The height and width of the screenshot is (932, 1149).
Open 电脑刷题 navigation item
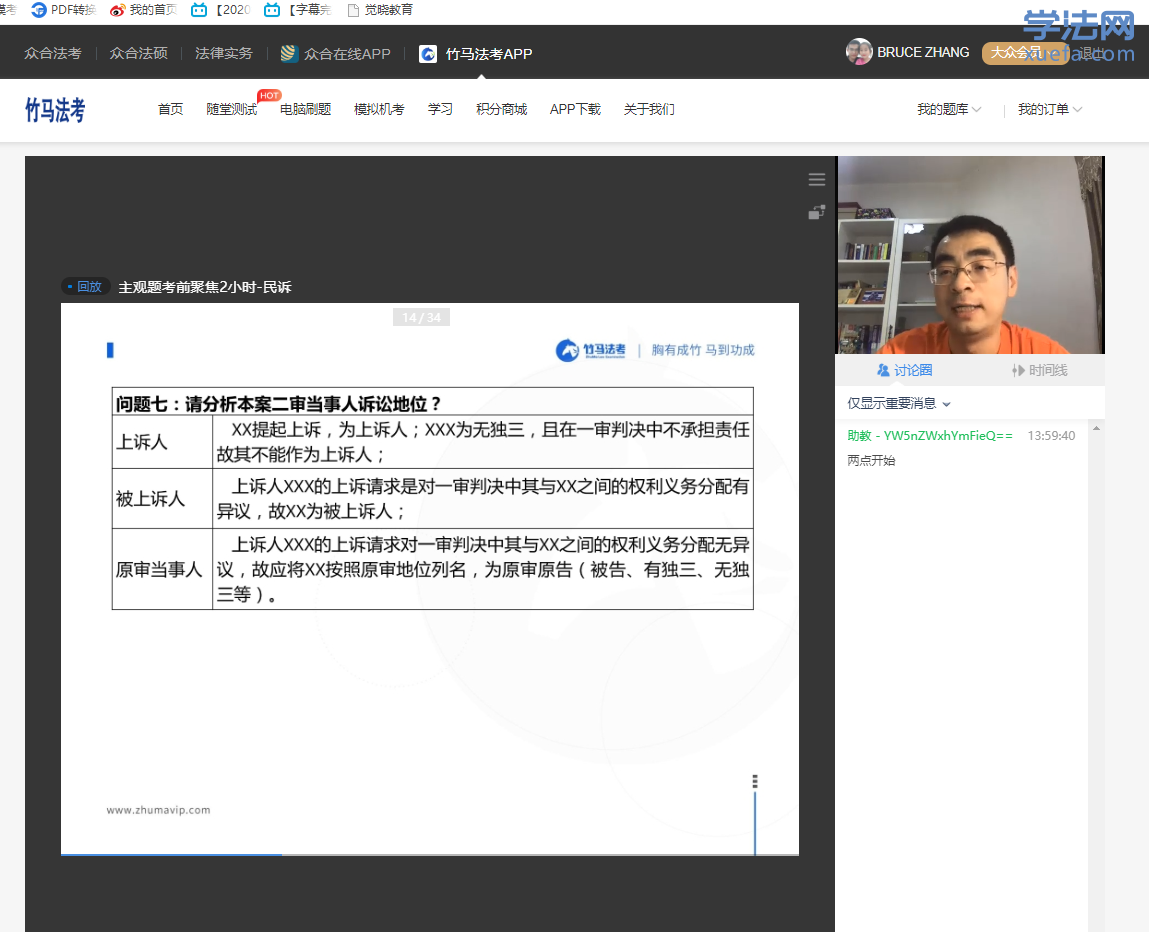pos(306,109)
